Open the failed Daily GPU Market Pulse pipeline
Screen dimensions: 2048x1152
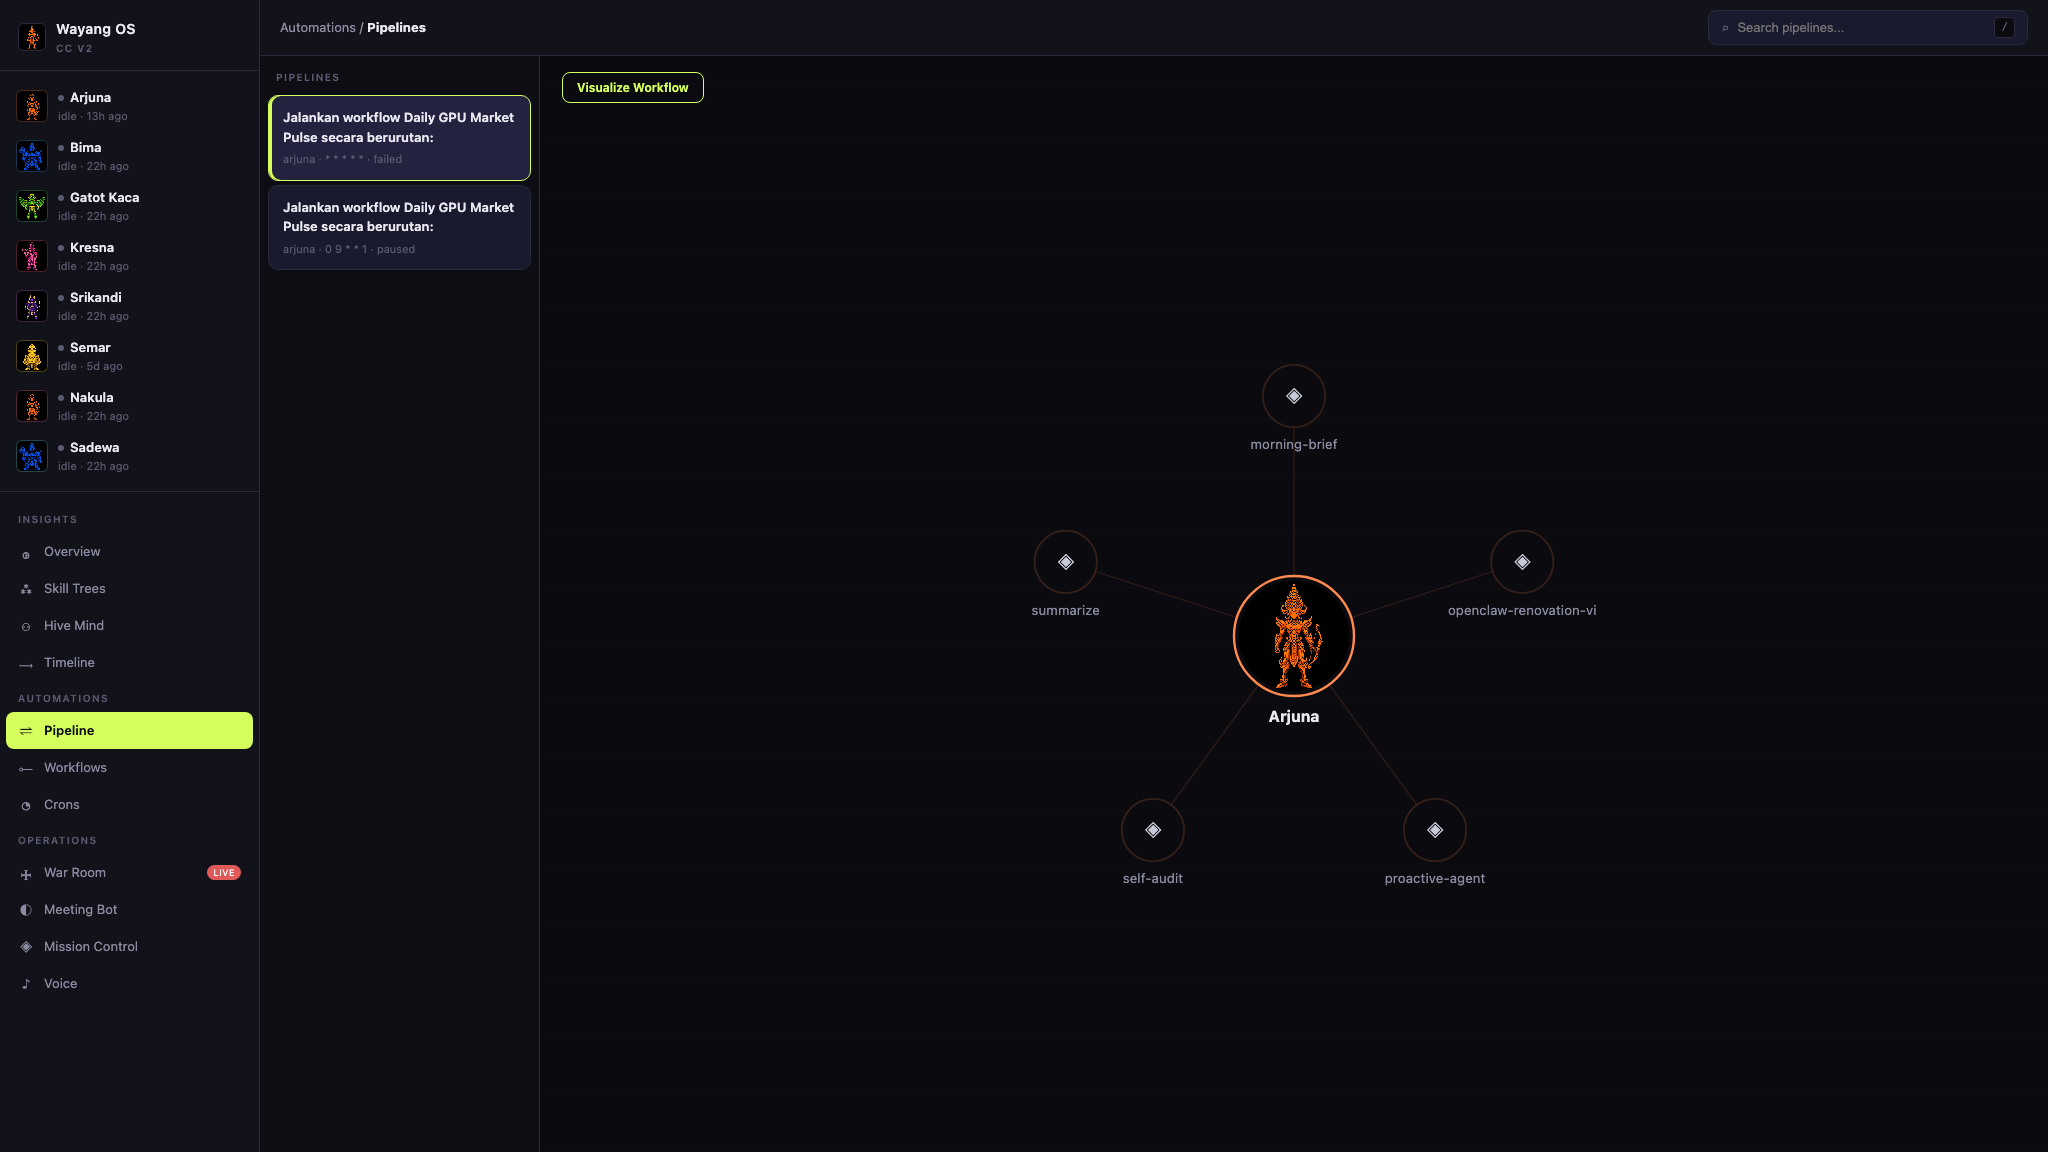click(399, 138)
